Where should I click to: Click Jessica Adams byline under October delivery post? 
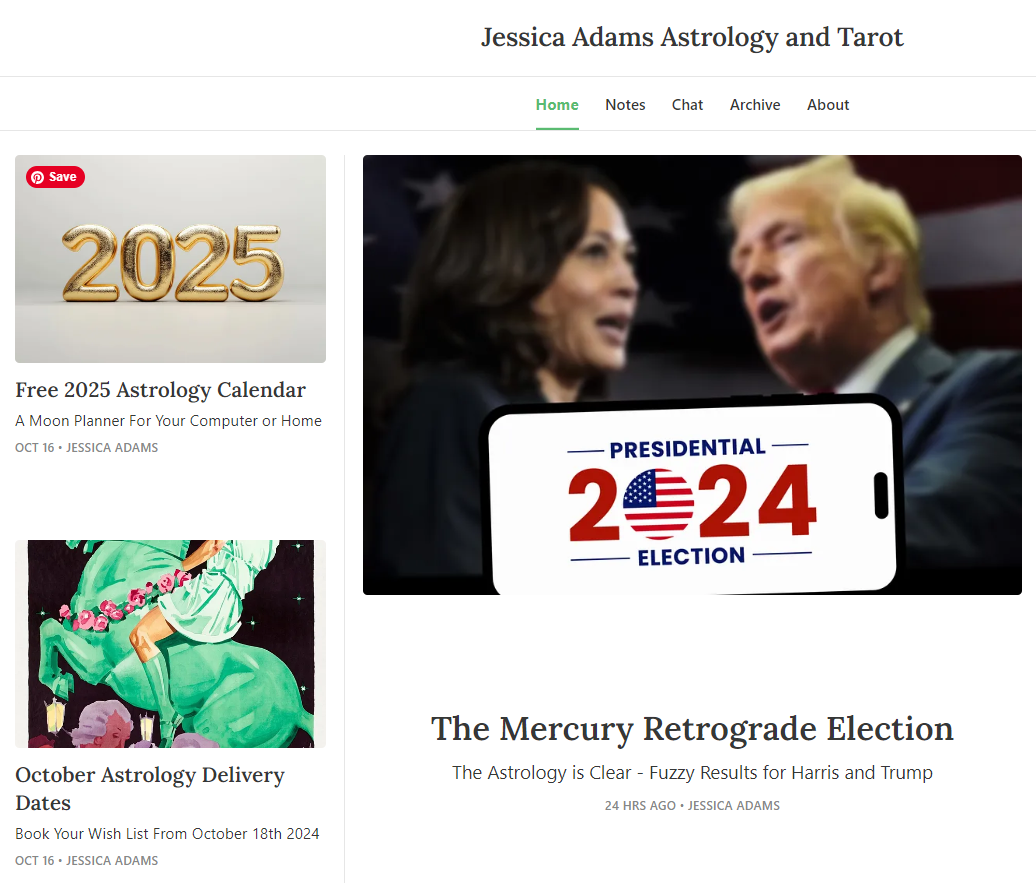pos(112,861)
